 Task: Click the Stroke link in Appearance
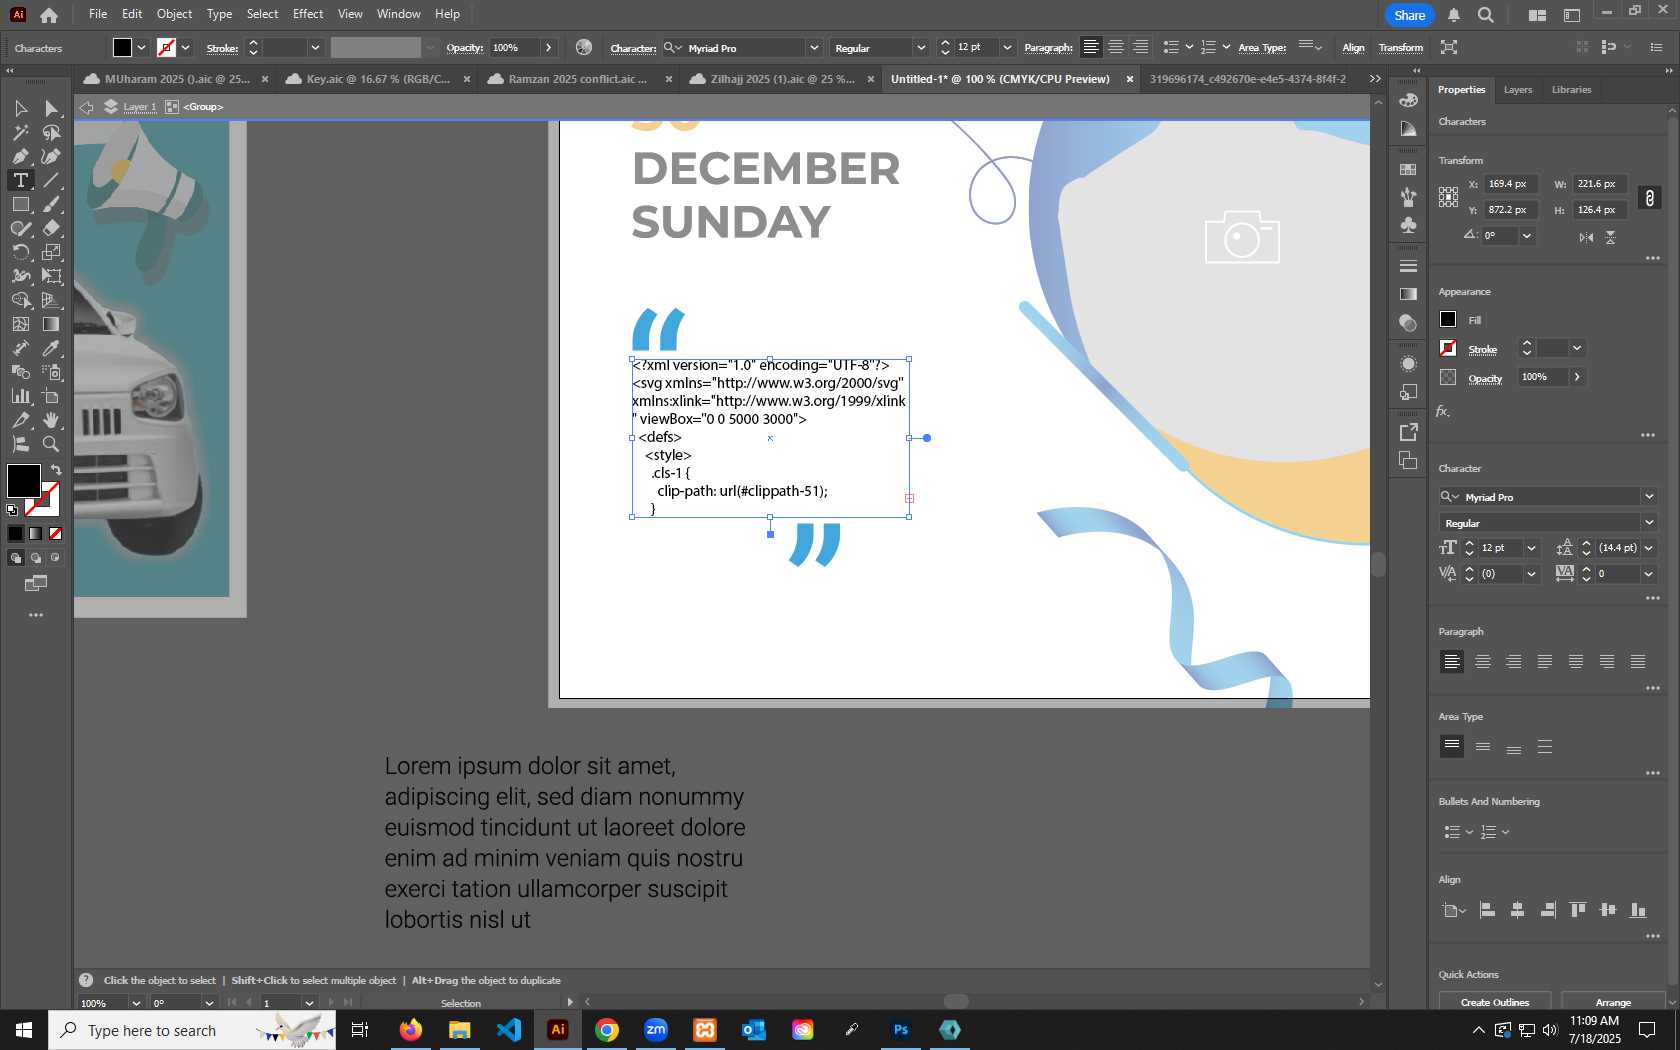pos(1482,350)
